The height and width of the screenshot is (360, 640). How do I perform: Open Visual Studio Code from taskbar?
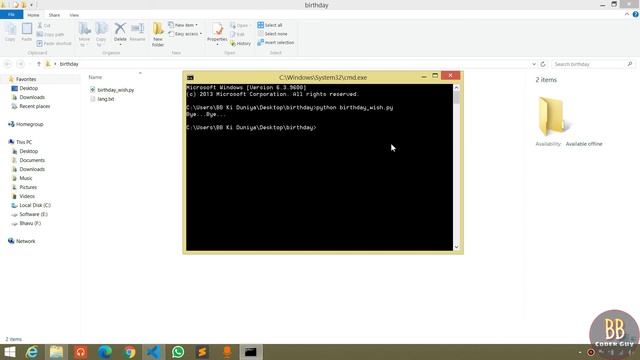pos(153,352)
